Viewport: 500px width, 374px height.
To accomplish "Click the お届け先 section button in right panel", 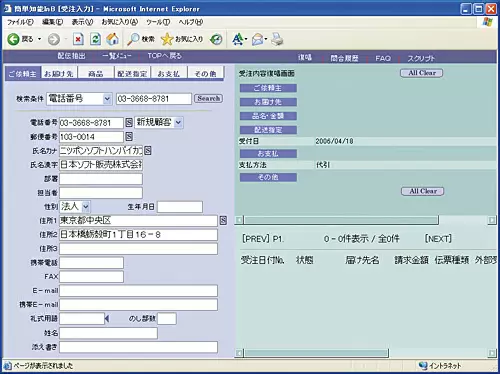I will tap(268, 102).
